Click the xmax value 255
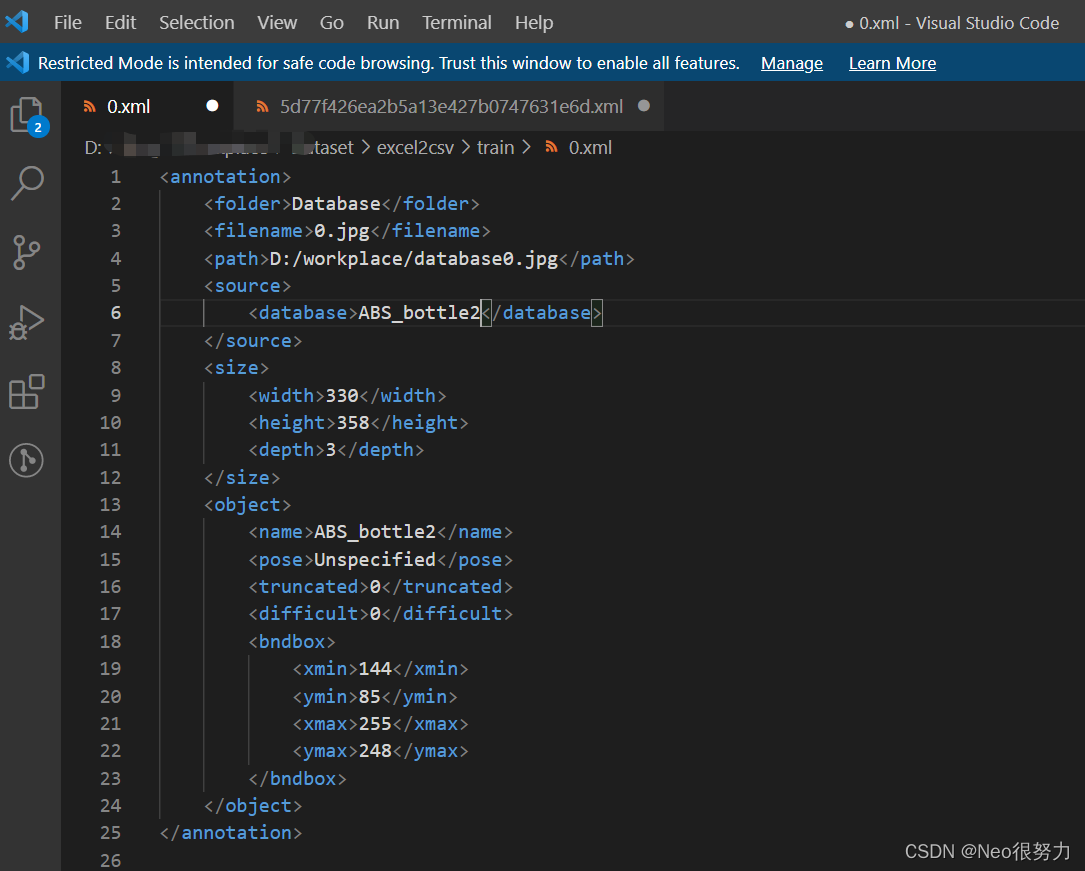 click(375, 724)
